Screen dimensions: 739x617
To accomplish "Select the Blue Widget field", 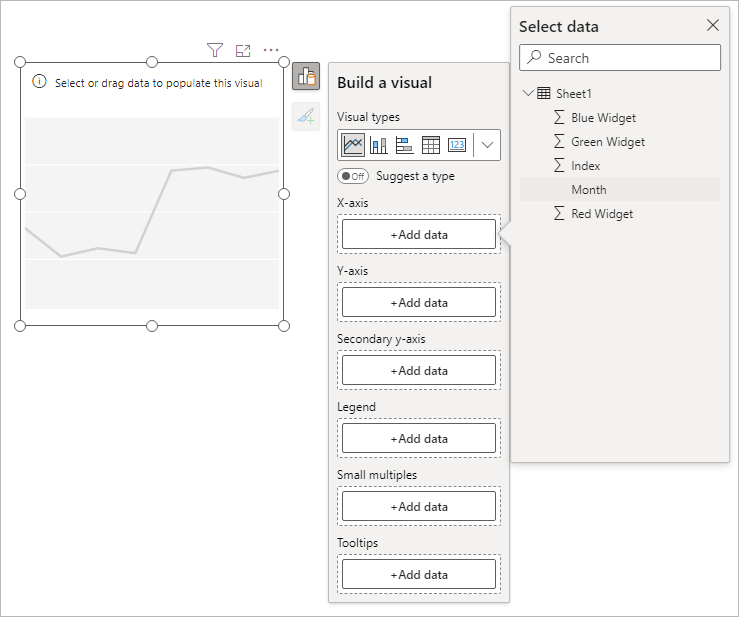I will [x=620, y=117].
